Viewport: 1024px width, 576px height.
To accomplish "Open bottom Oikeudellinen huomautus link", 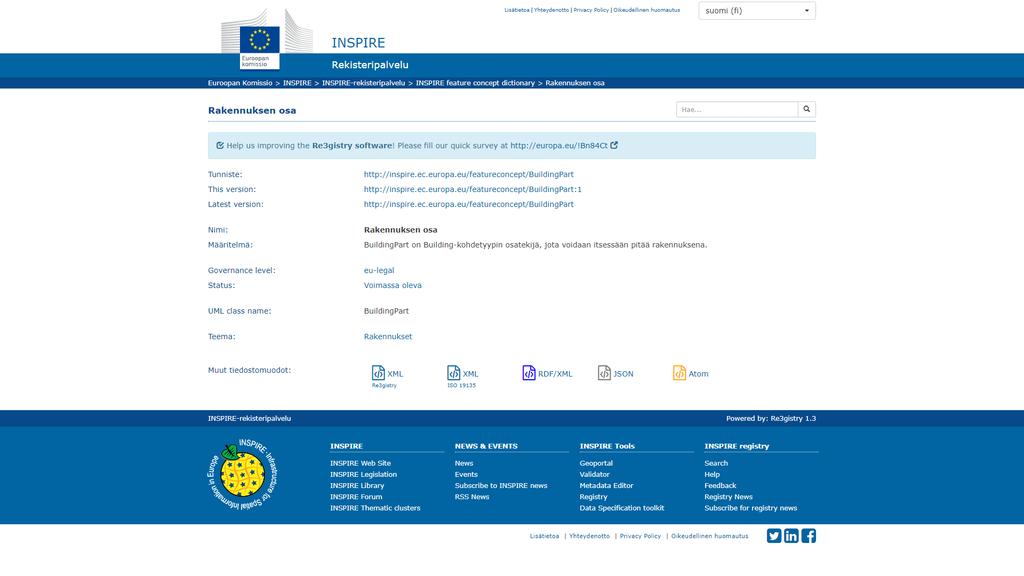I will click(x=709, y=536).
